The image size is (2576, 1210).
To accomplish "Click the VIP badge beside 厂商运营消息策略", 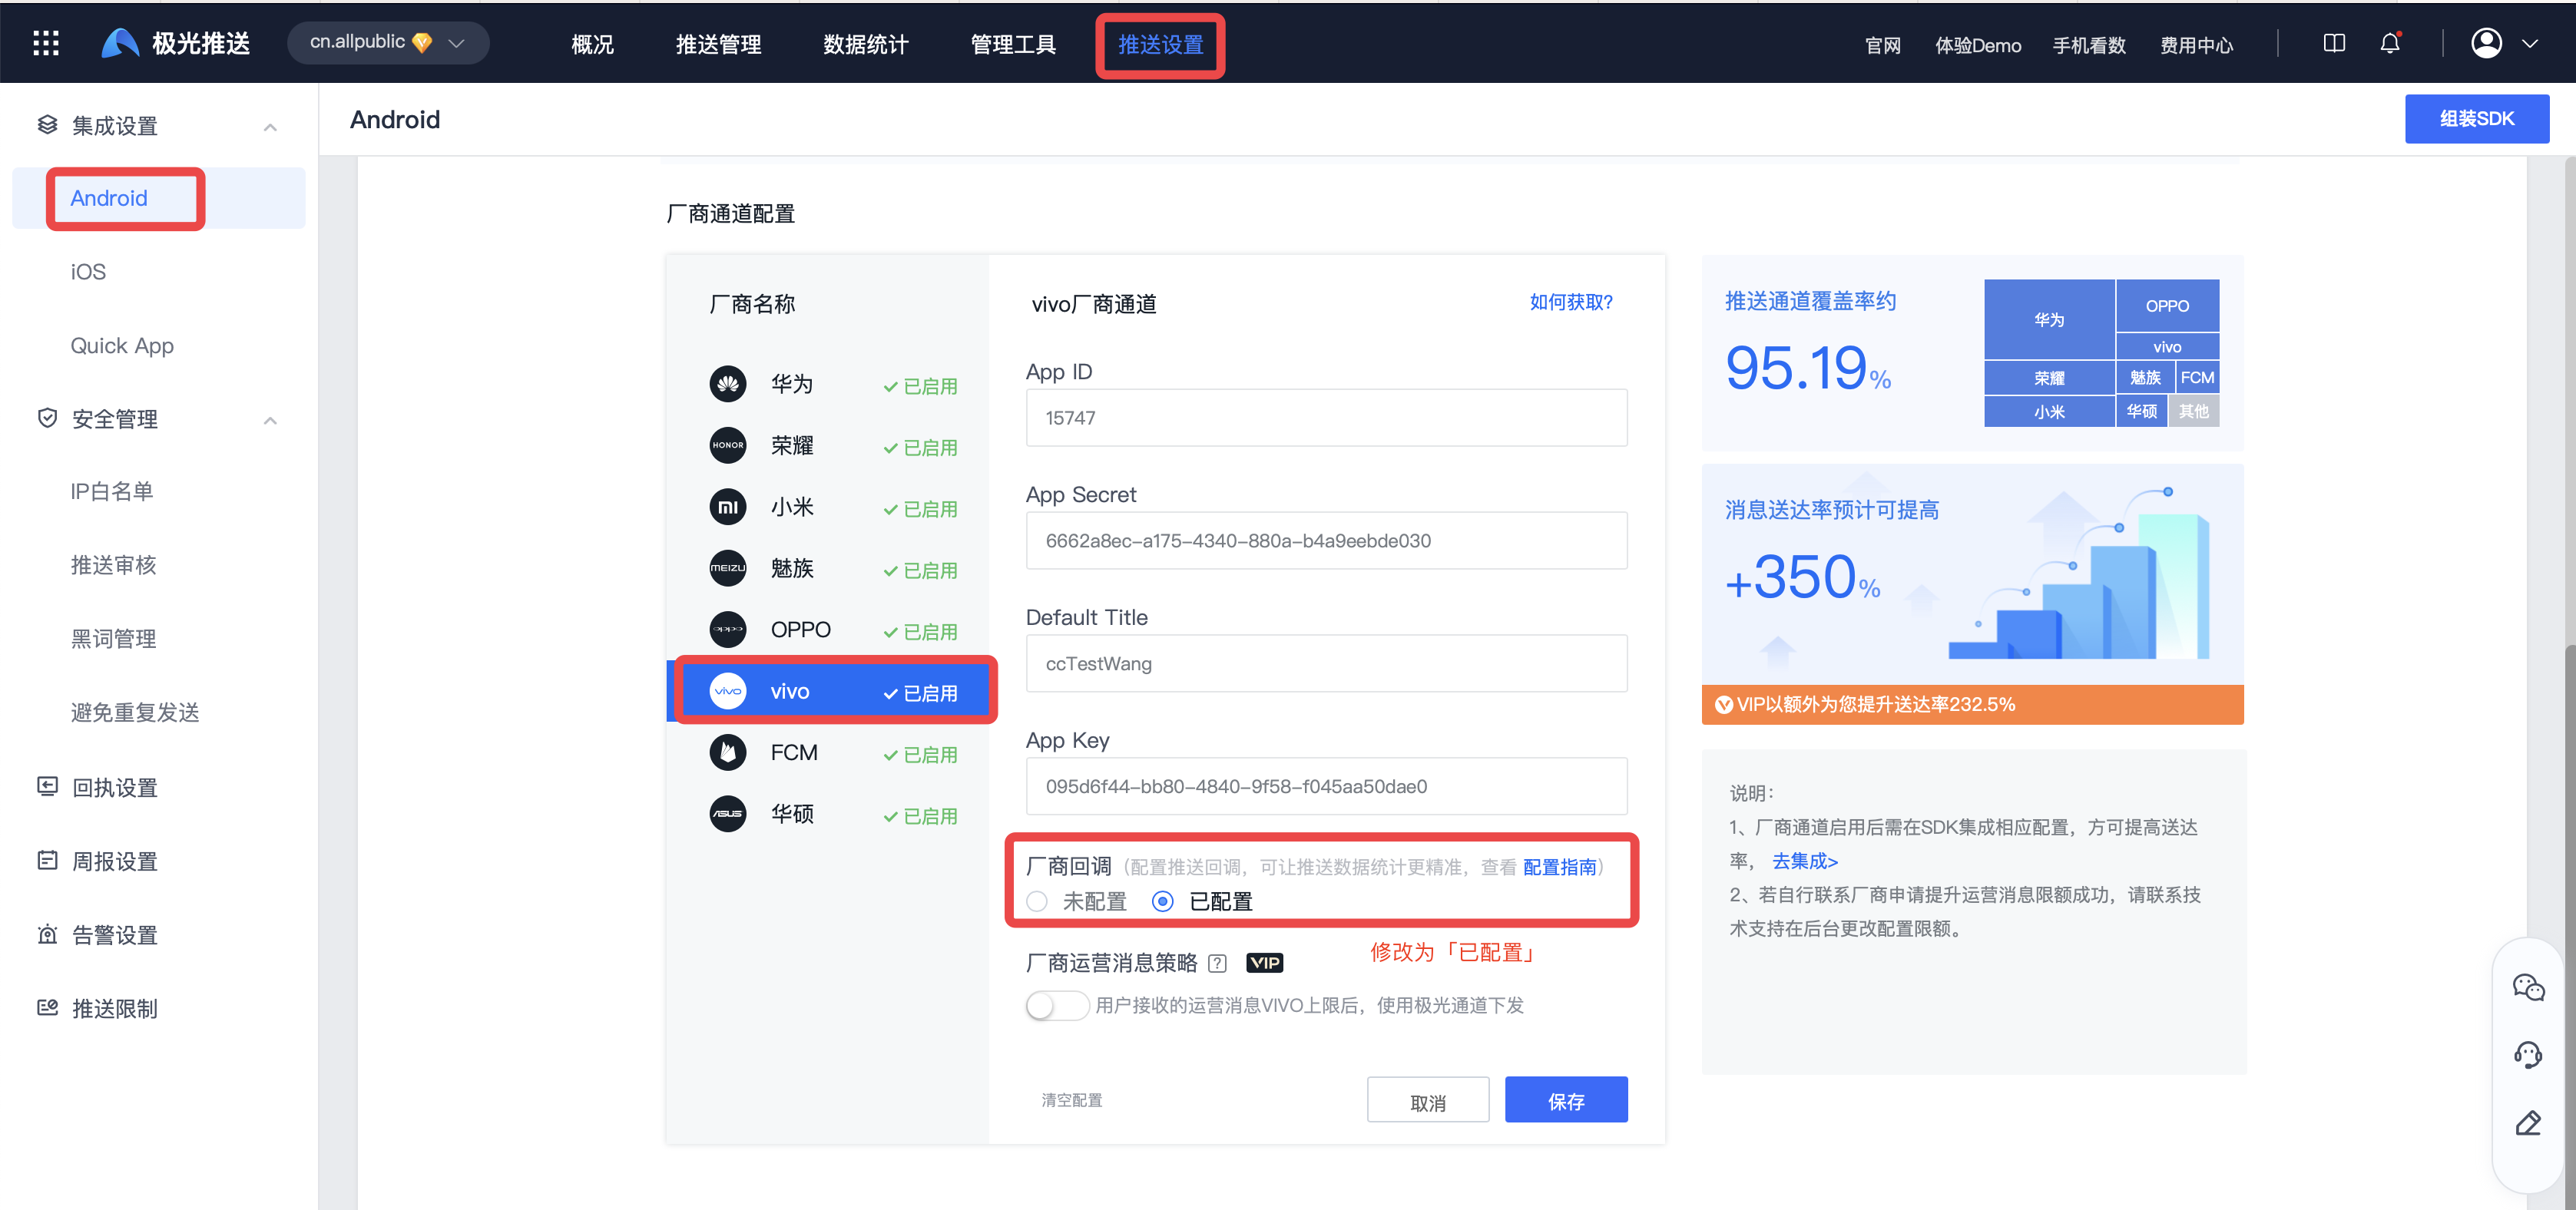I will [x=1264, y=963].
